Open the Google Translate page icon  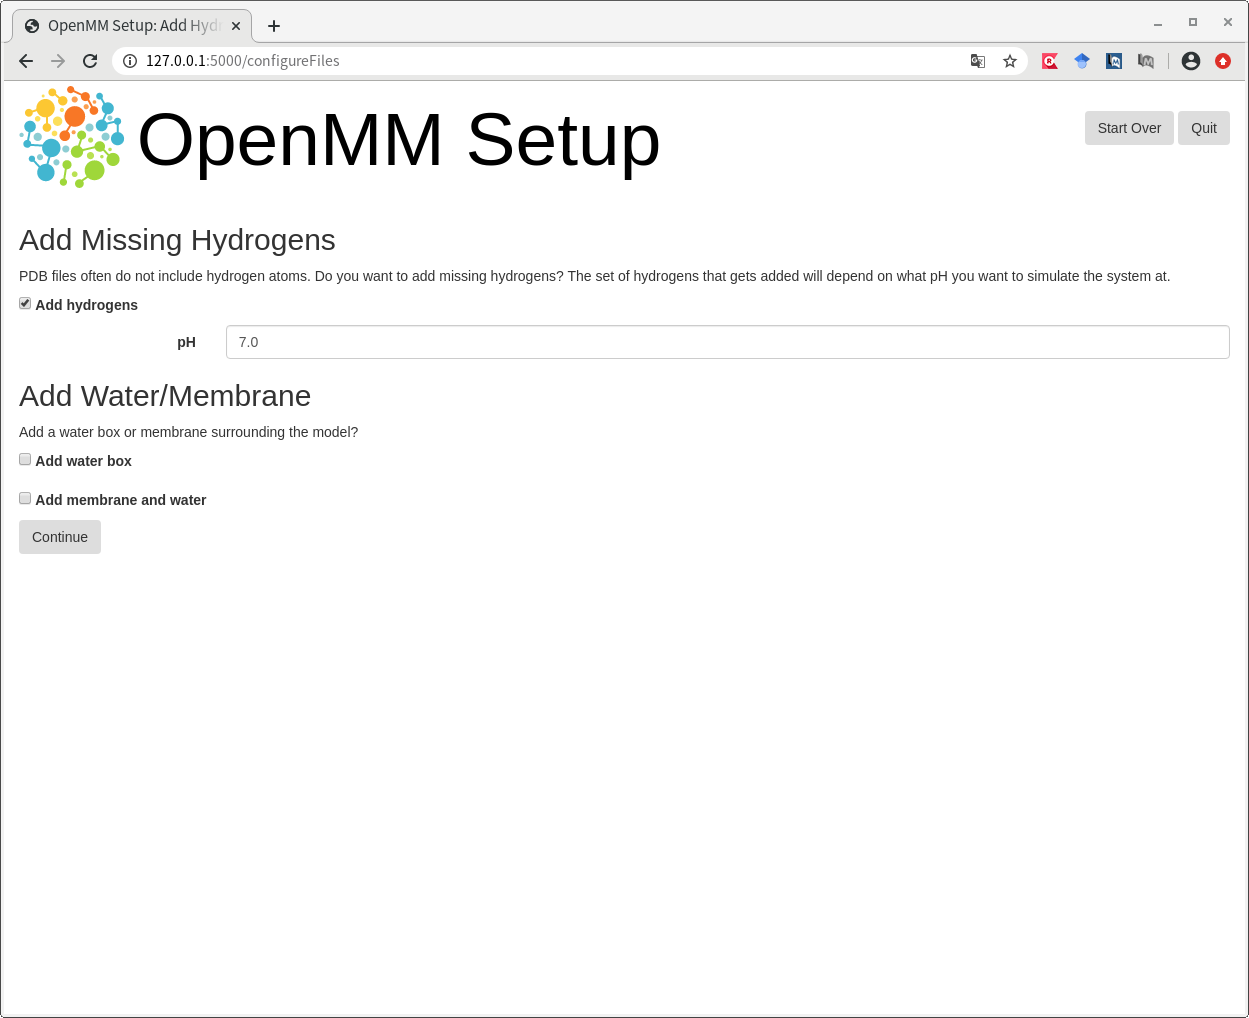(x=978, y=61)
